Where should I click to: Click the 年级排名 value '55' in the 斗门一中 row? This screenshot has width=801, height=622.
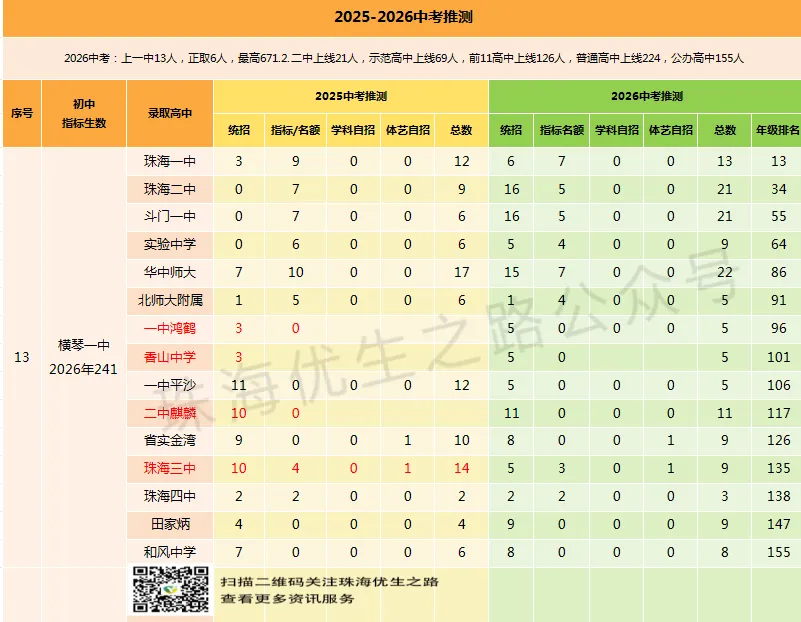779,217
